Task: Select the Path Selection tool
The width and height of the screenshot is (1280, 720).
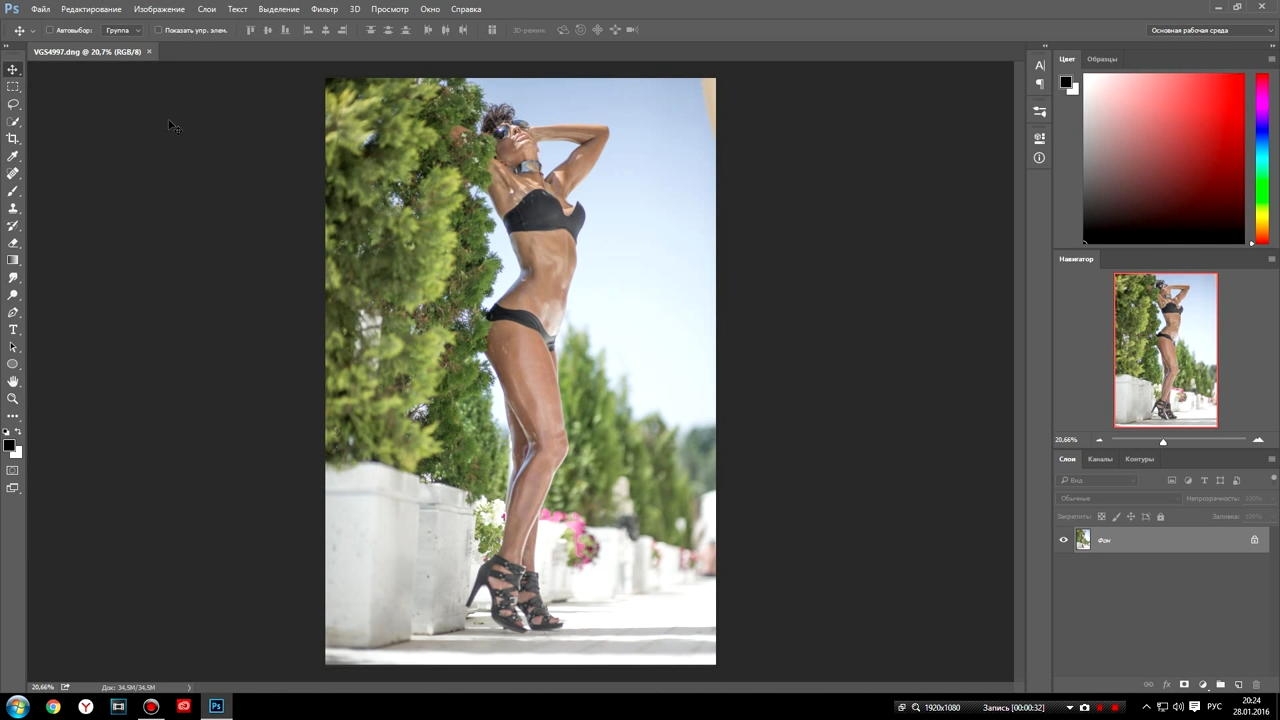Action: pyautogui.click(x=13, y=347)
